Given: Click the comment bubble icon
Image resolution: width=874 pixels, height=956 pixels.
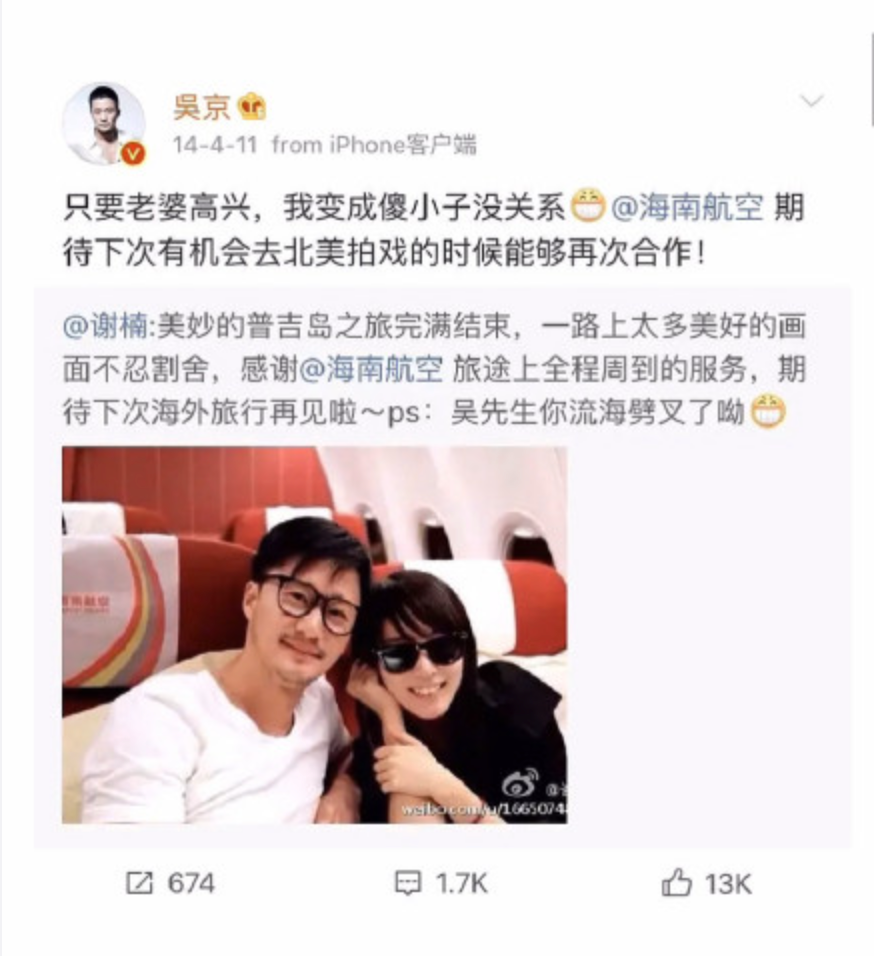Looking at the screenshot, I should click(x=408, y=883).
